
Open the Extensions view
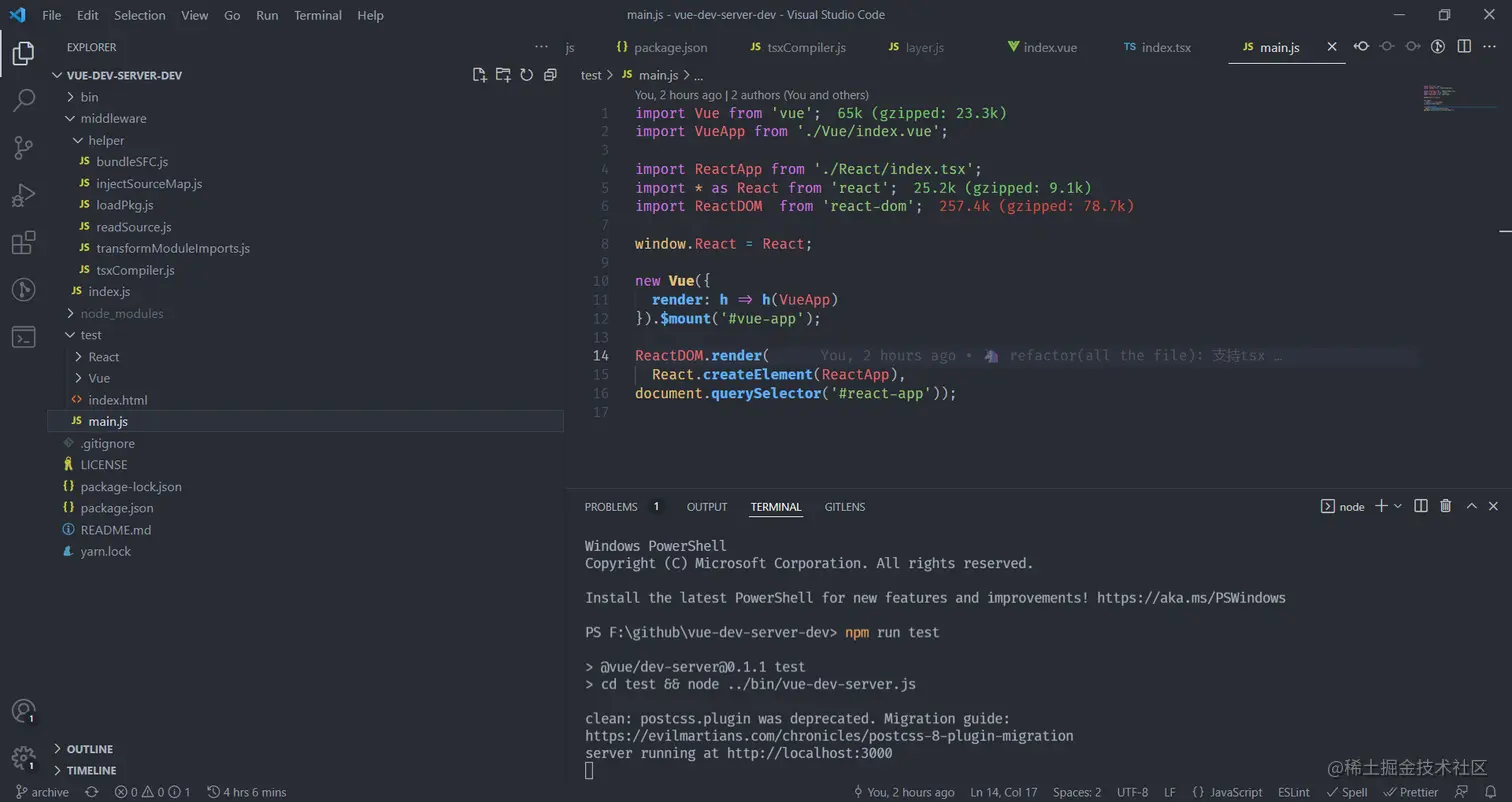coord(23,243)
